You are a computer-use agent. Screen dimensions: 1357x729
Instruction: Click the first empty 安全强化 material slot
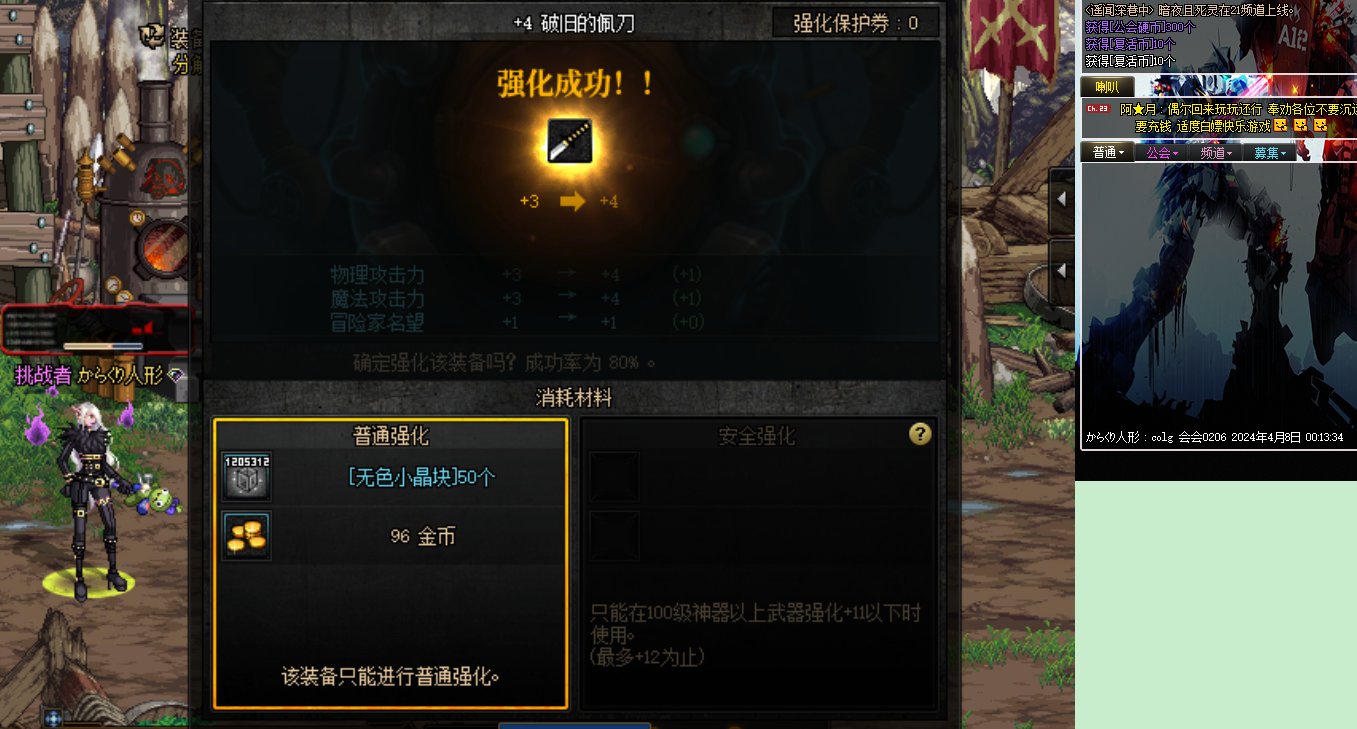(614, 477)
